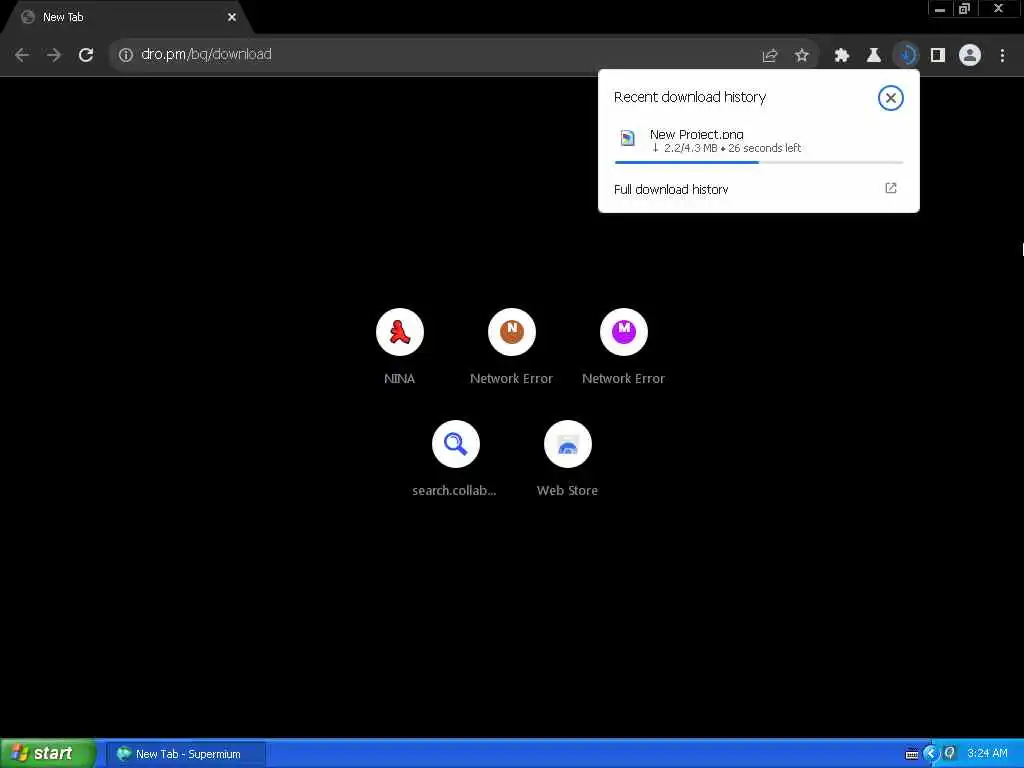Click the Recent download history title

[690, 97]
